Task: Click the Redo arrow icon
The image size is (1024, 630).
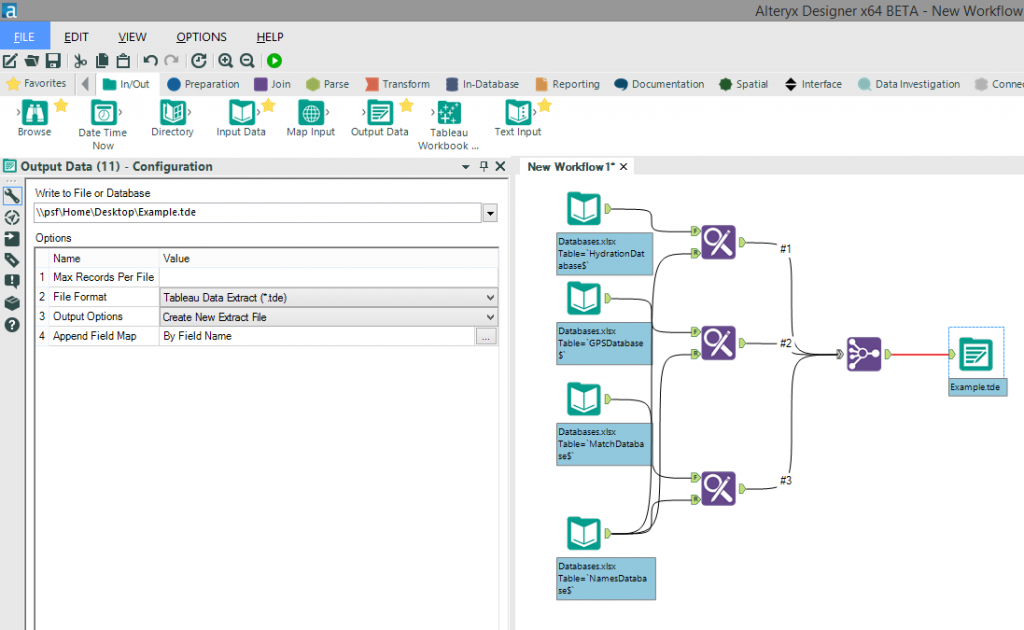Action: coord(172,61)
